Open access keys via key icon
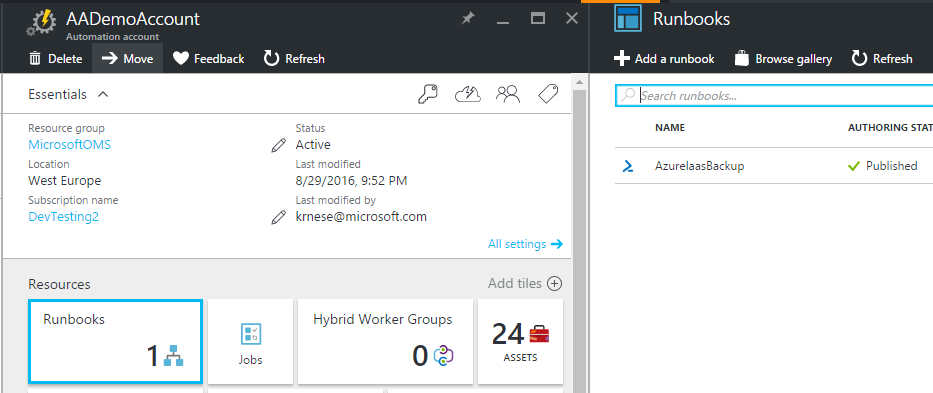 tap(428, 94)
